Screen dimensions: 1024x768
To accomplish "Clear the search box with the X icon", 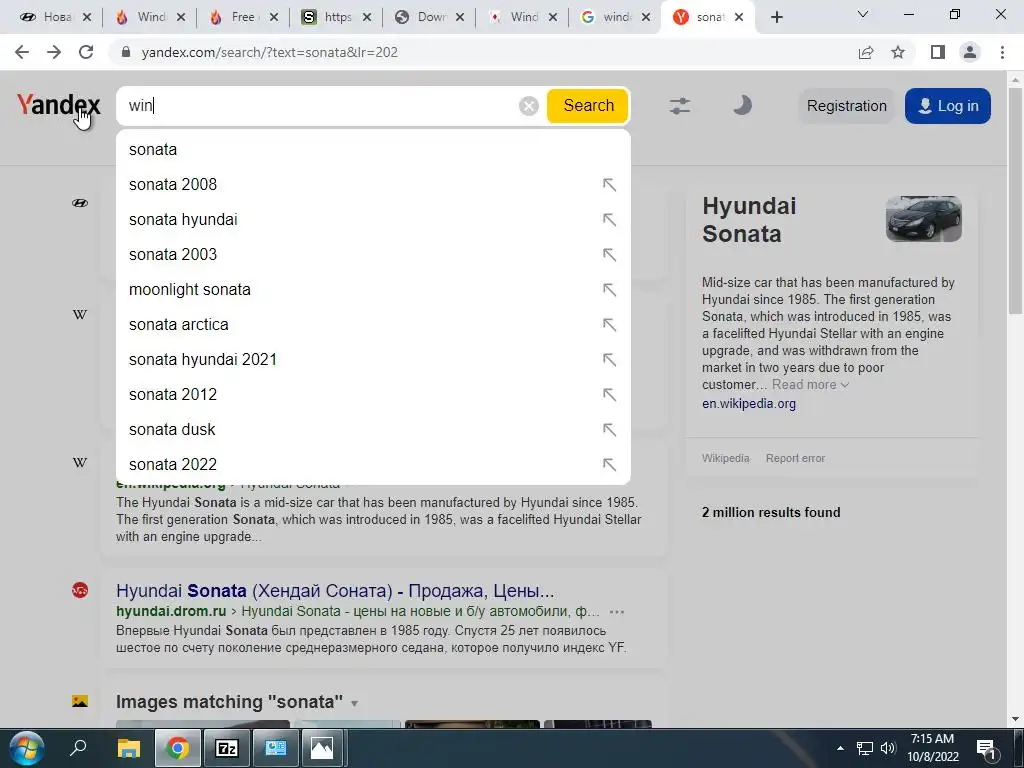I will click(528, 106).
